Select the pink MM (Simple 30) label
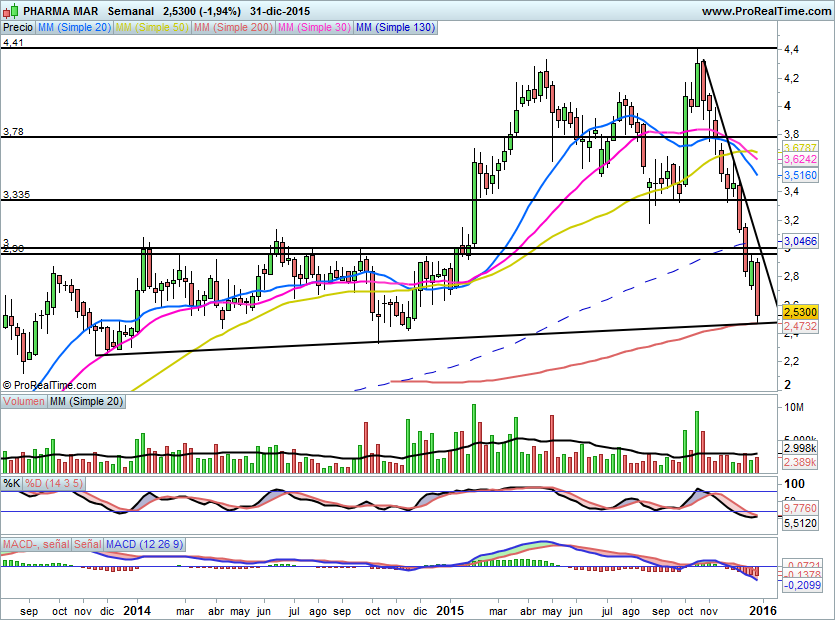Screen dimensions: 835x620 pos(312,28)
